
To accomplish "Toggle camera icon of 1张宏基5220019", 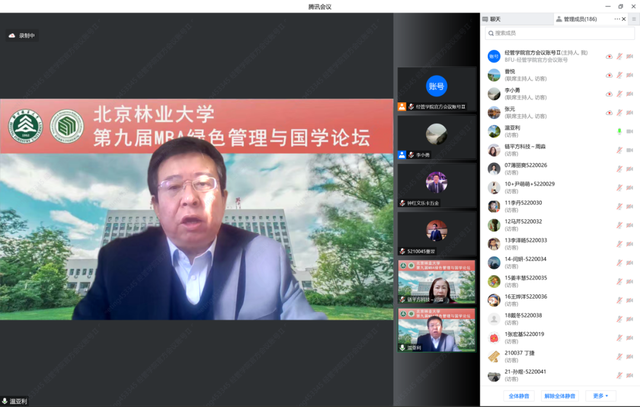I will [x=630, y=338].
